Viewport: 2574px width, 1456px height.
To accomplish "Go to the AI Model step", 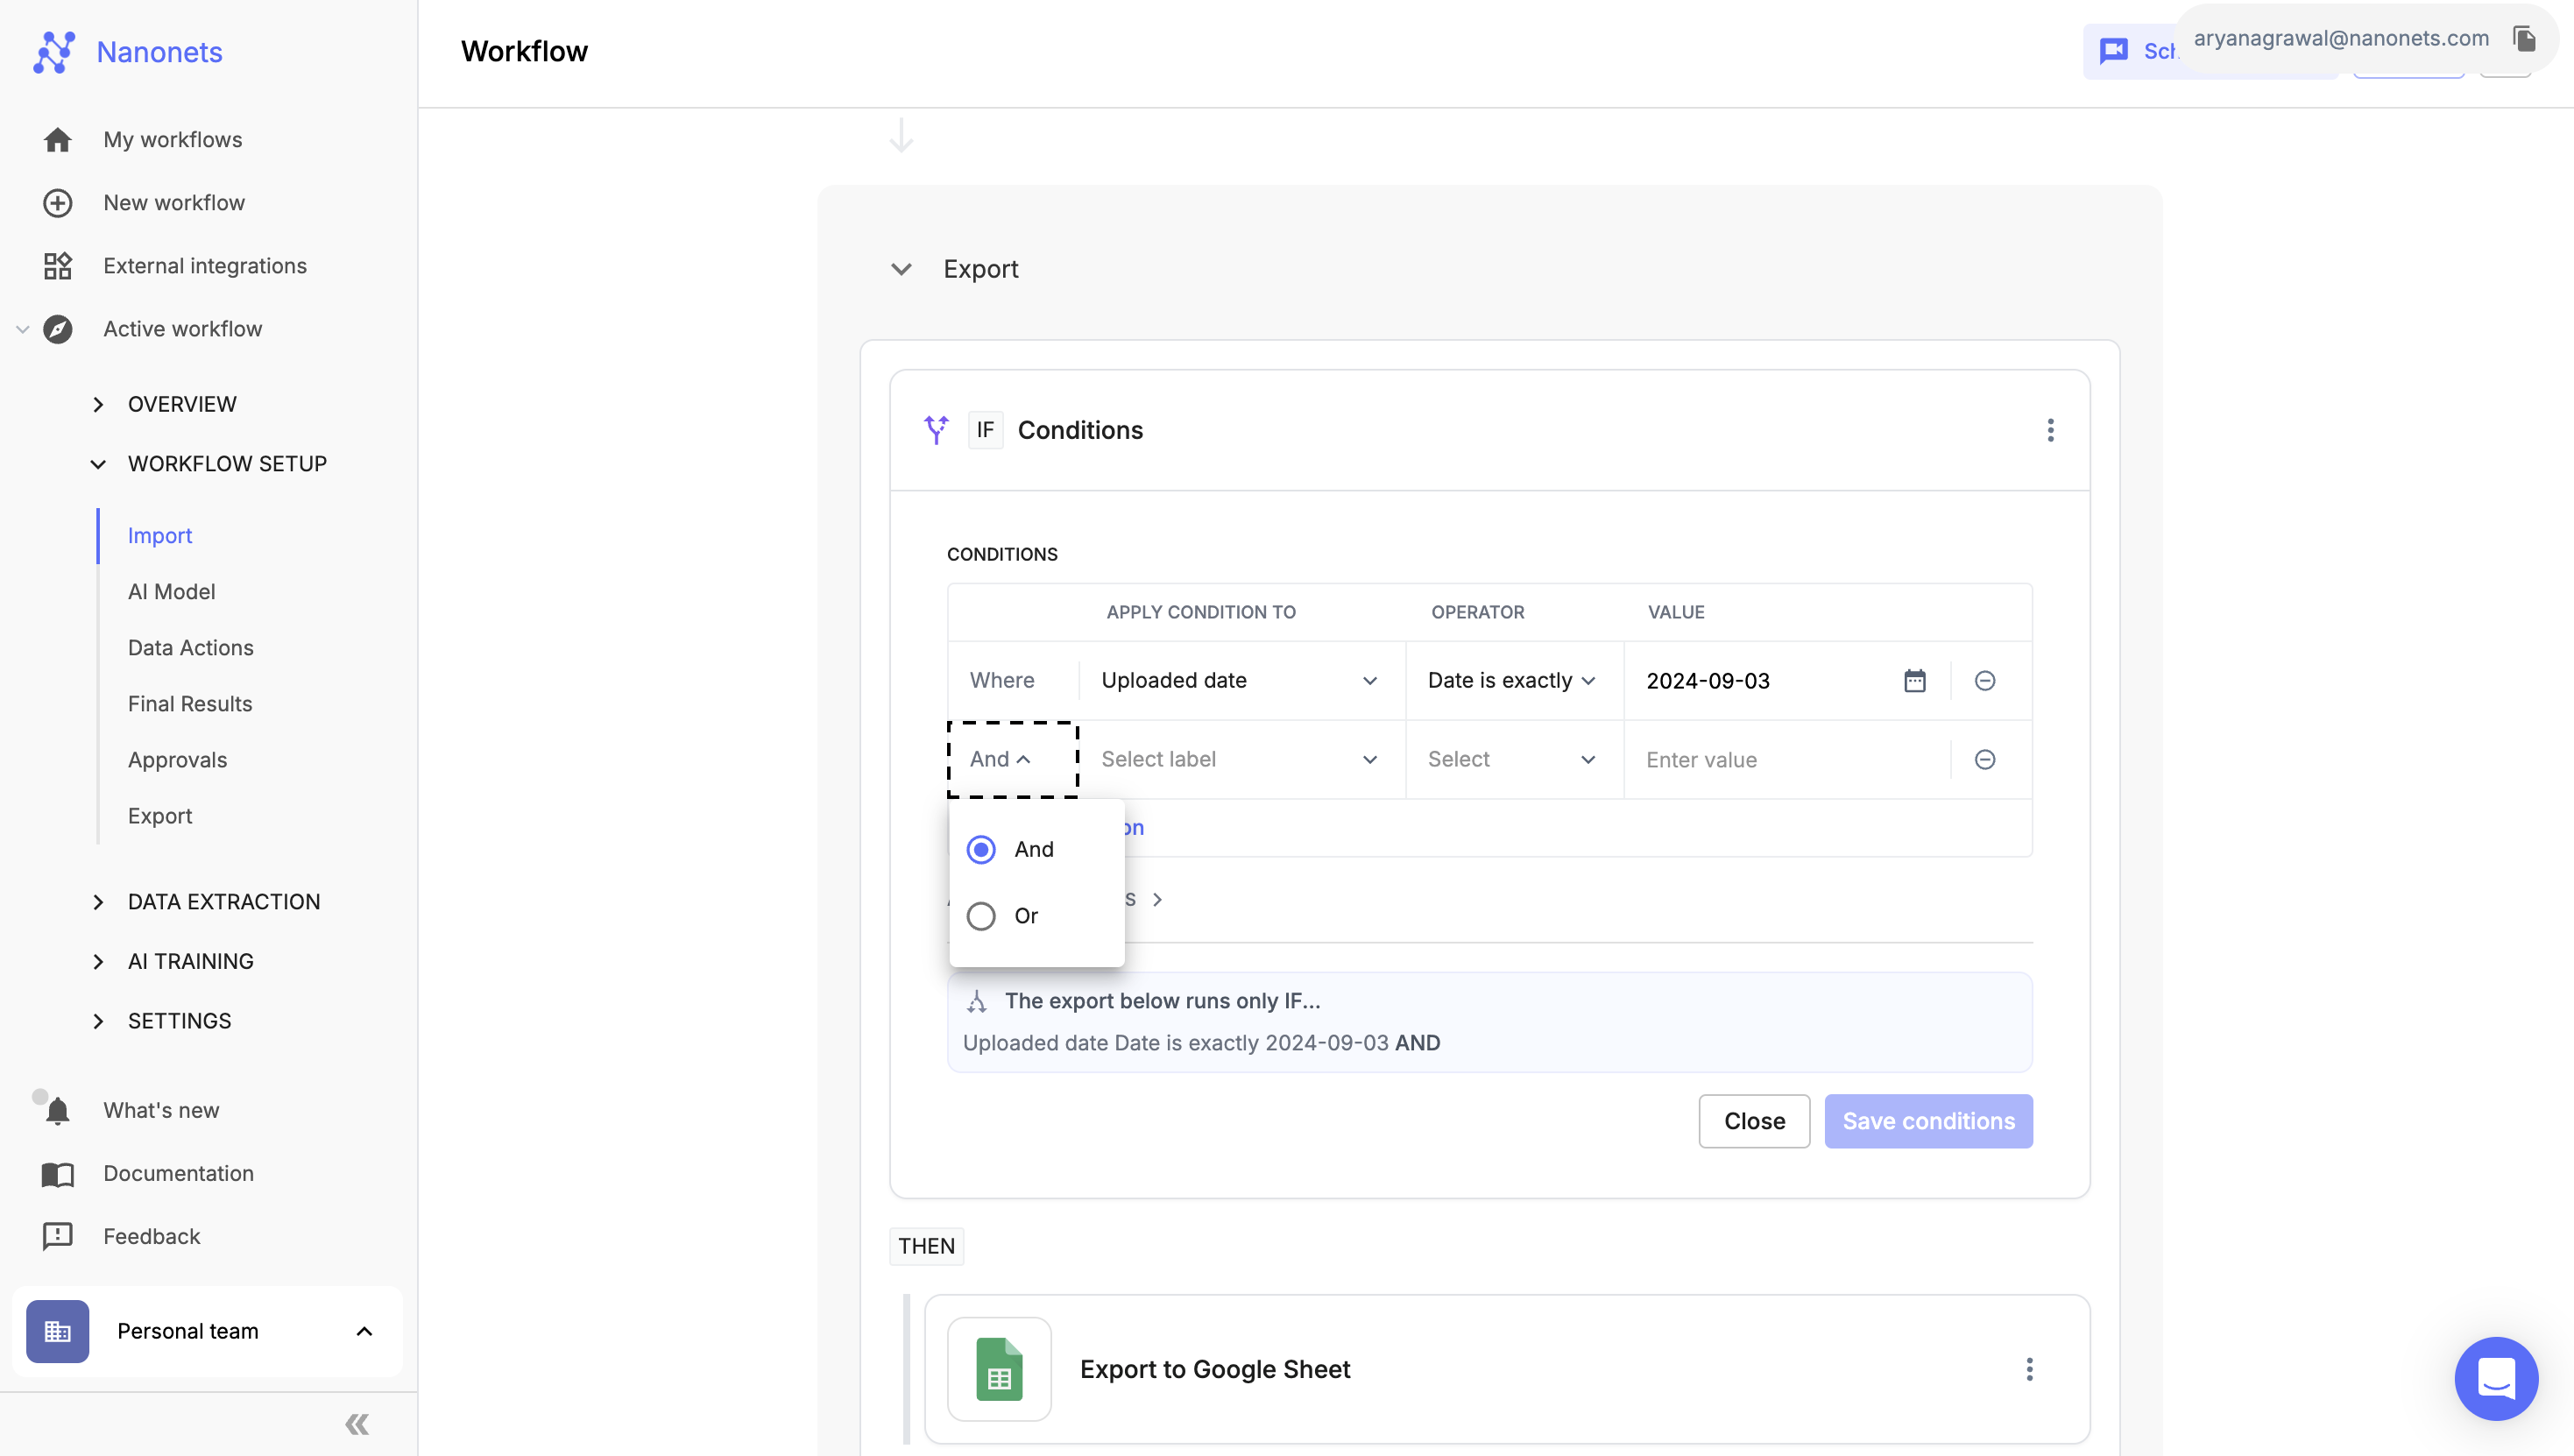I will 171,592.
